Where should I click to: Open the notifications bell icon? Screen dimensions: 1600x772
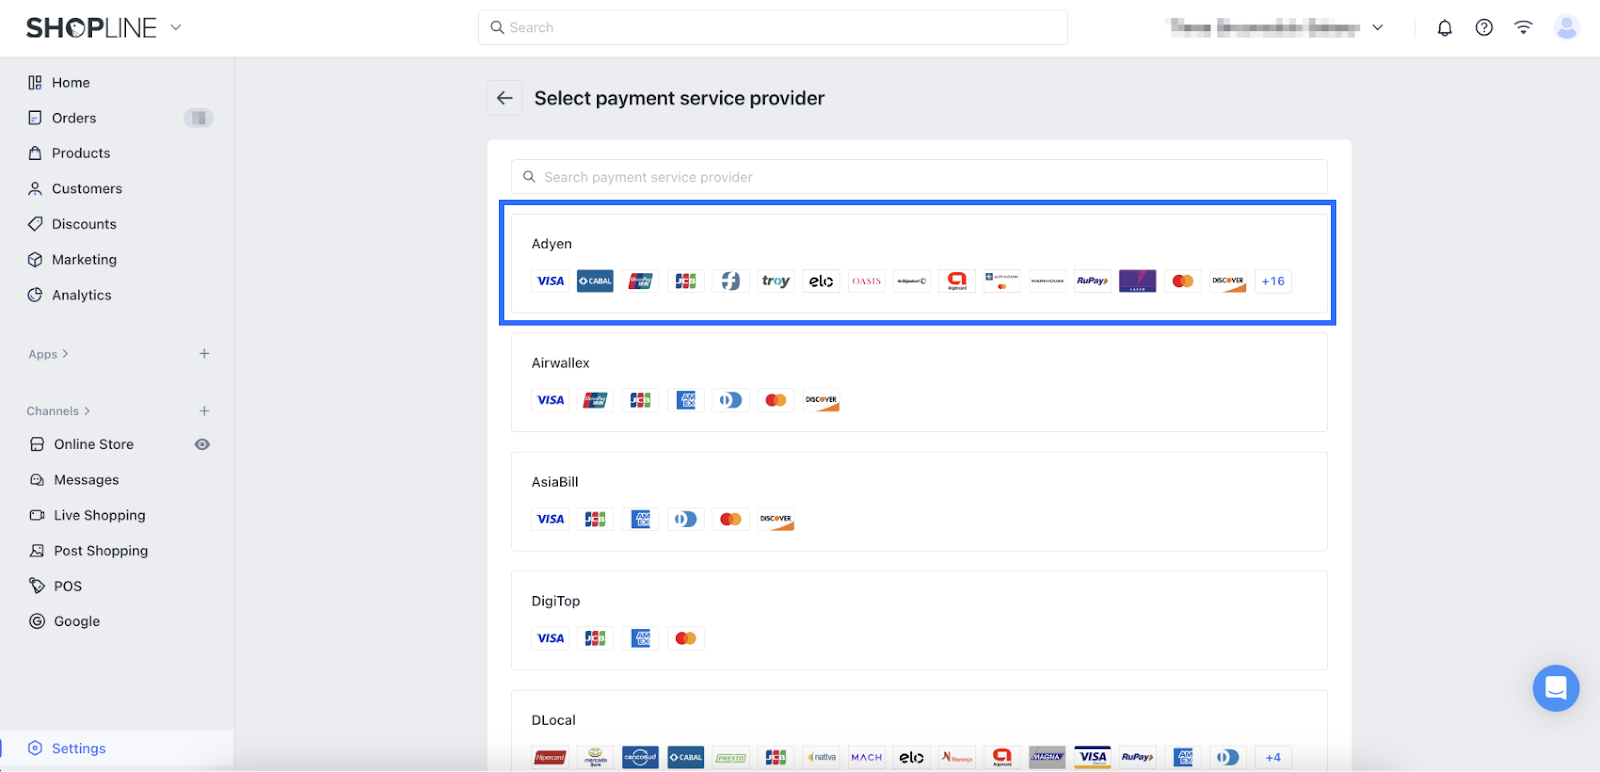pyautogui.click(x=1445, y=28)
